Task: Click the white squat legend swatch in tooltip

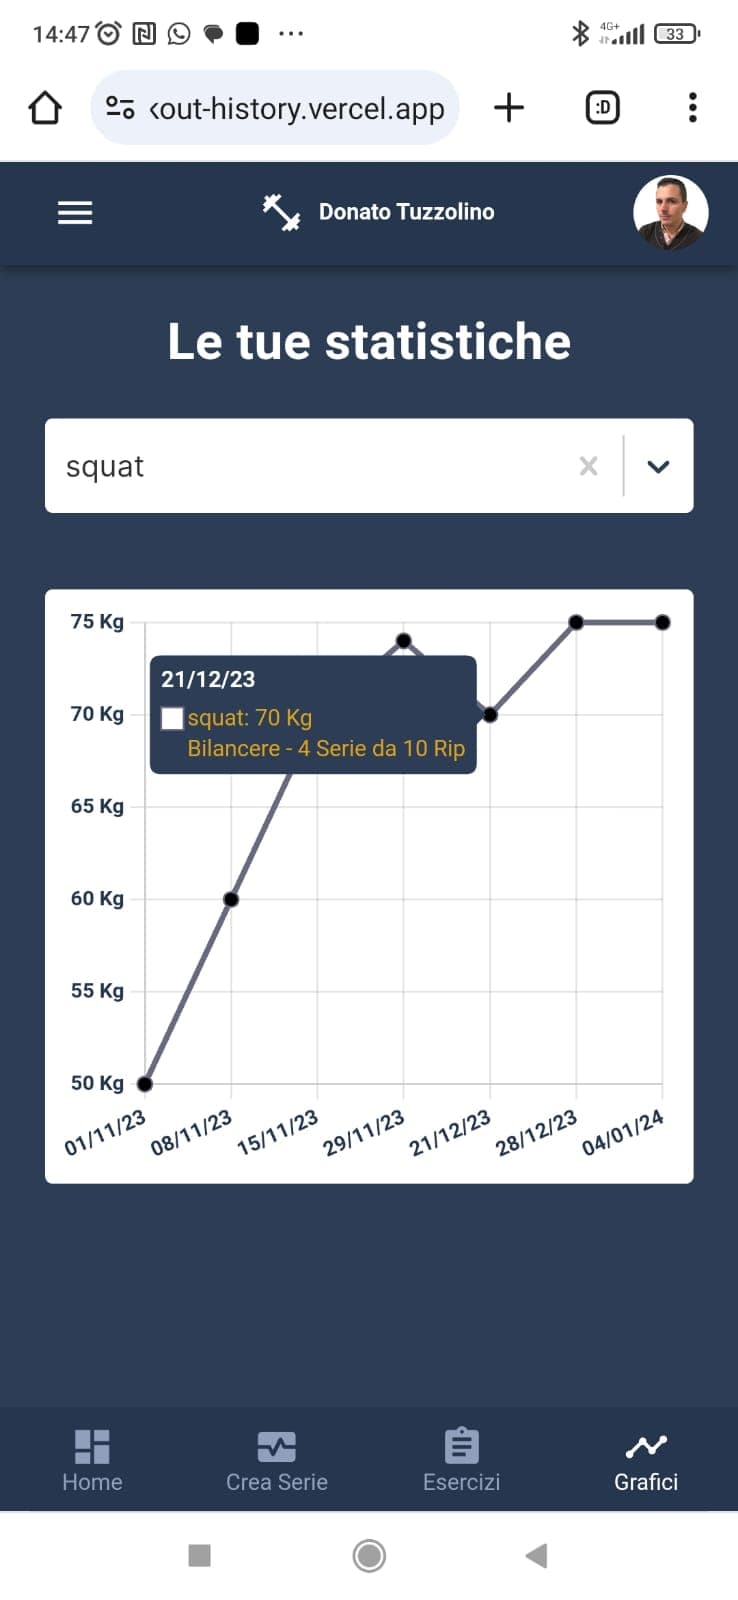Action: pyautogui.click(x=172, y=718)
